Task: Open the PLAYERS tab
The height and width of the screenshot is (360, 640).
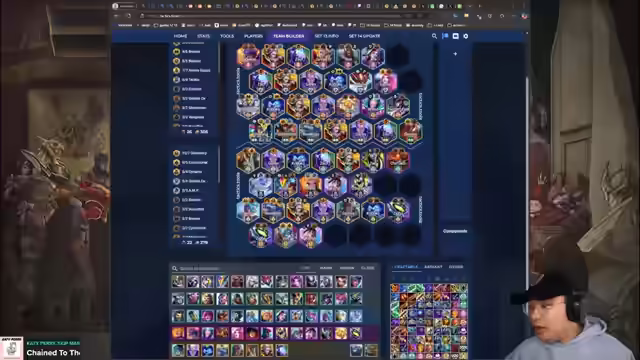Action: click(253, 36)
